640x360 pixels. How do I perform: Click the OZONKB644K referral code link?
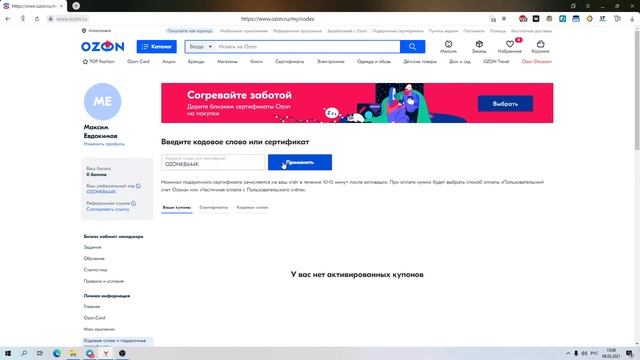click(x=101, y=192)
